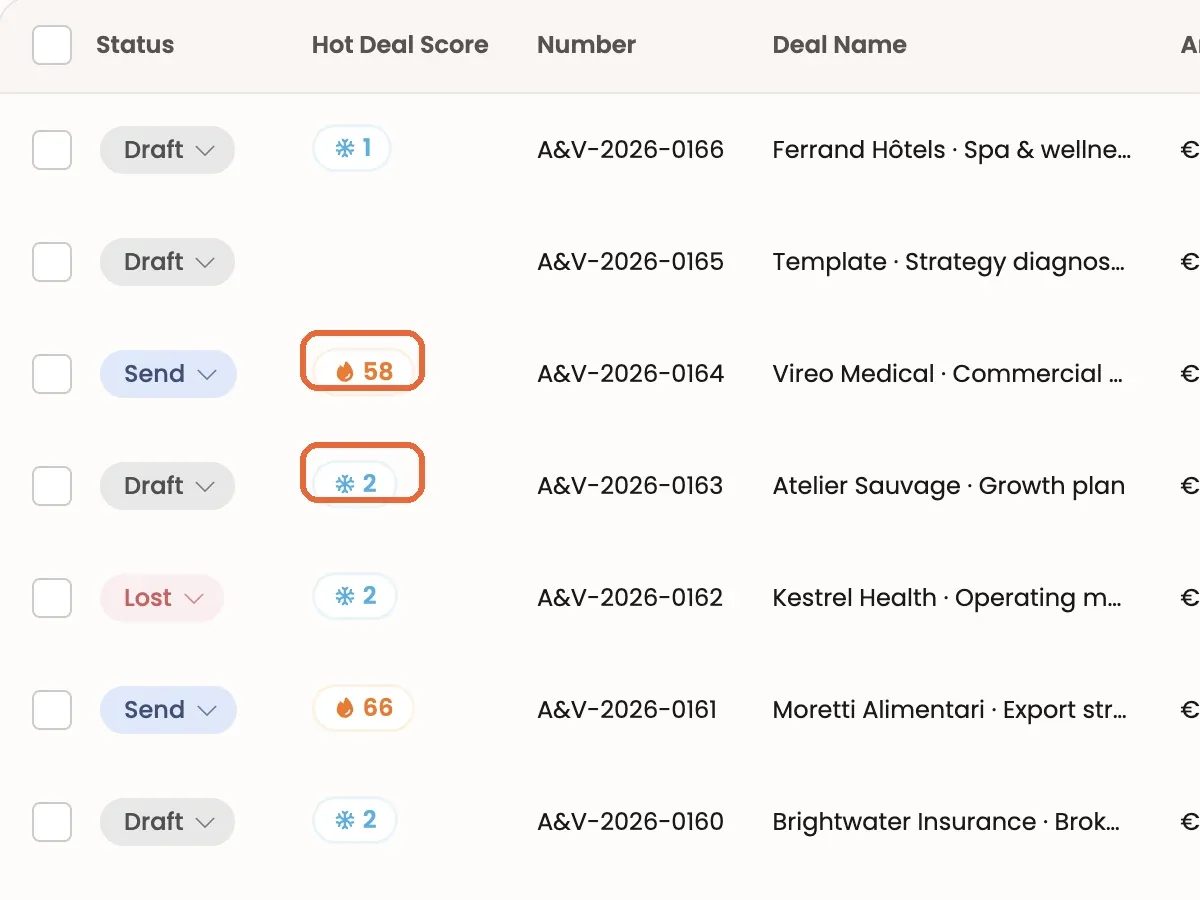Click the snowflake icon in Brightwater Insurance row
The width and height of the screenshot is (1200, 900).
[345, 821]
